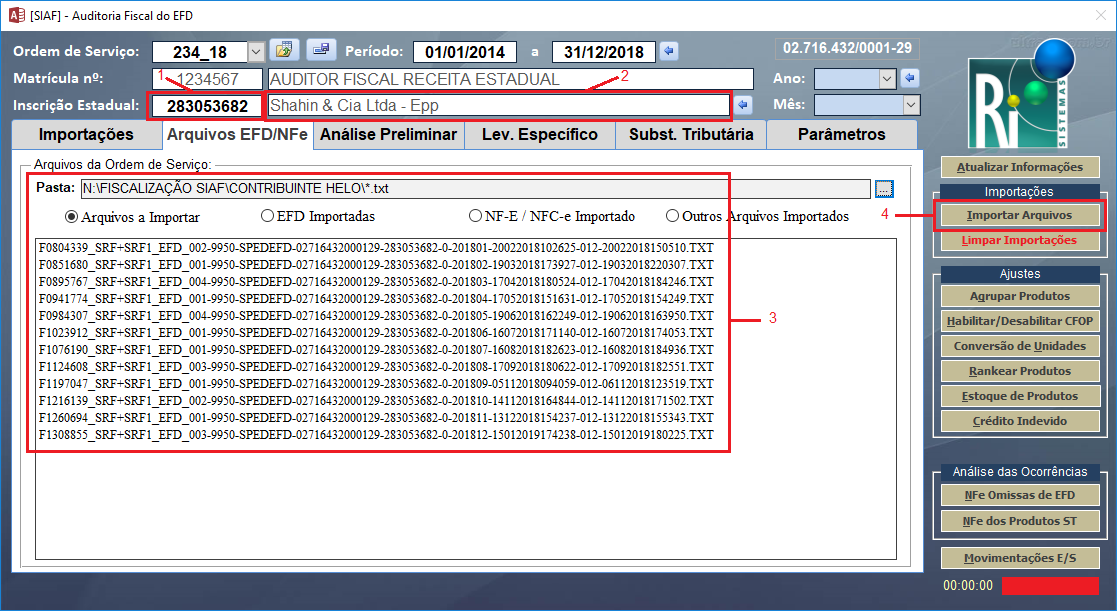1117x611 pixels.
Task: Click the open folder icon beside Ordem de Serviço
Action: tap(285, 50)
